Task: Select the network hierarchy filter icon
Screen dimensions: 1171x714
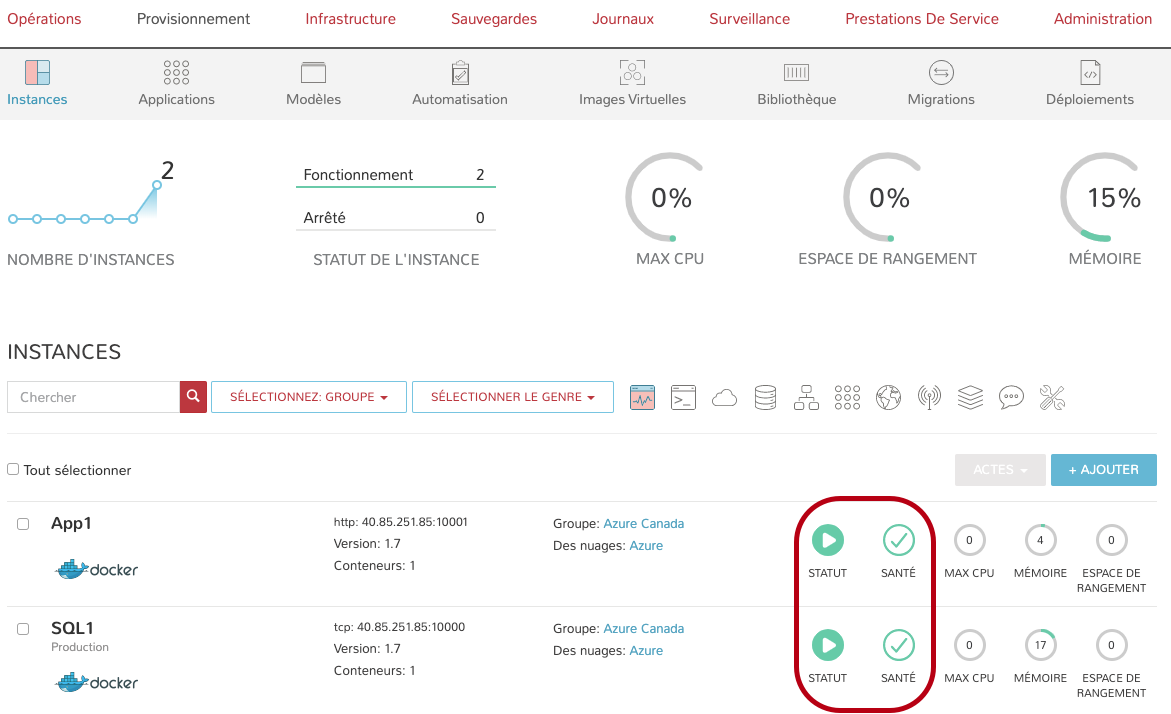Action: coord(806,397)
